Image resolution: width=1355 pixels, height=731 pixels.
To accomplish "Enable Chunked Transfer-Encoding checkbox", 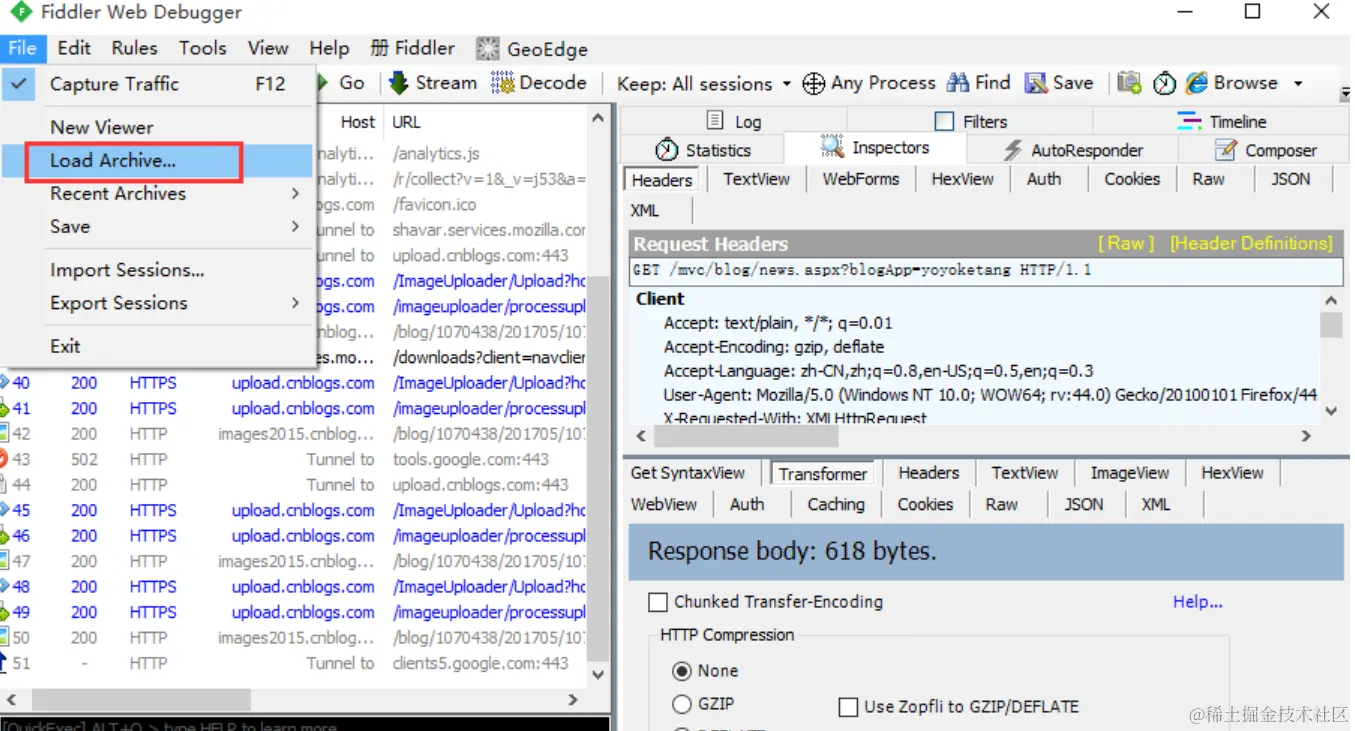I will (658, 602).
